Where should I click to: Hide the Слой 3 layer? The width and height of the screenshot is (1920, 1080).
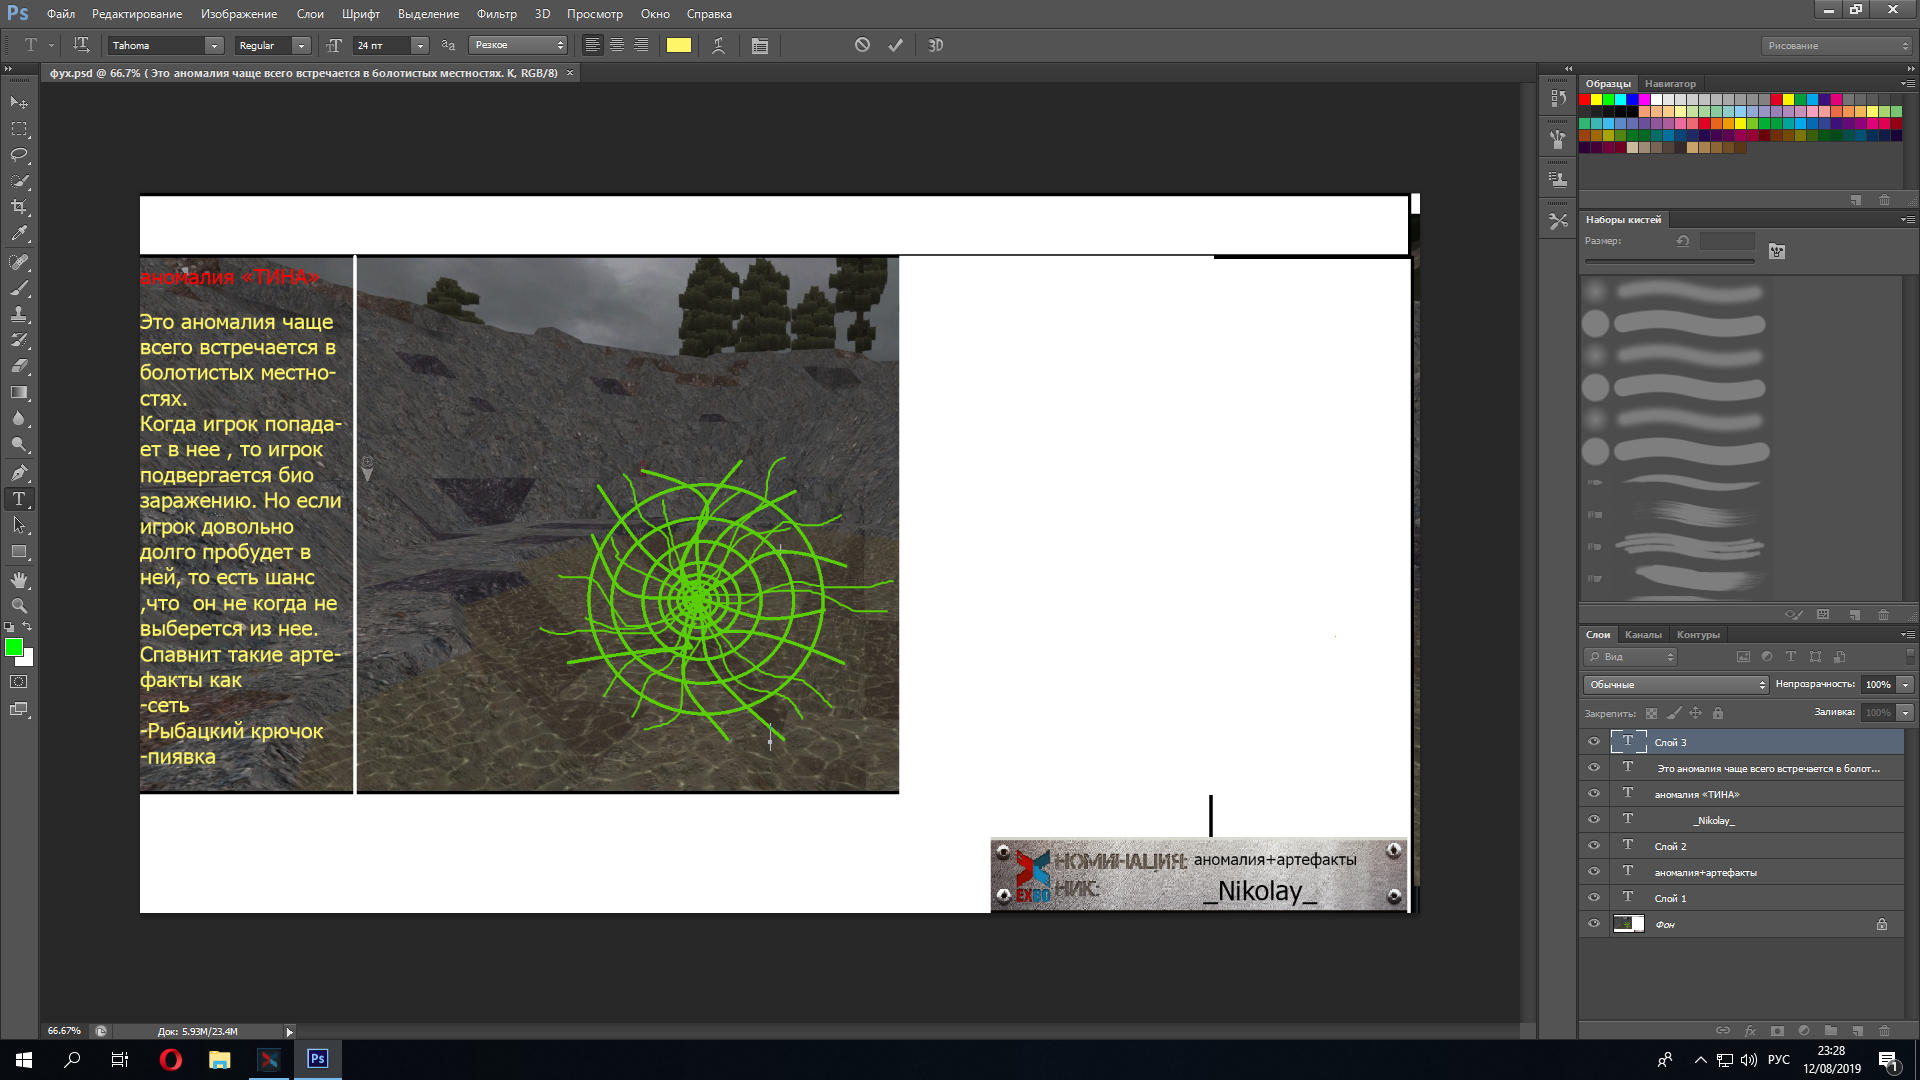coord(1594,742)
